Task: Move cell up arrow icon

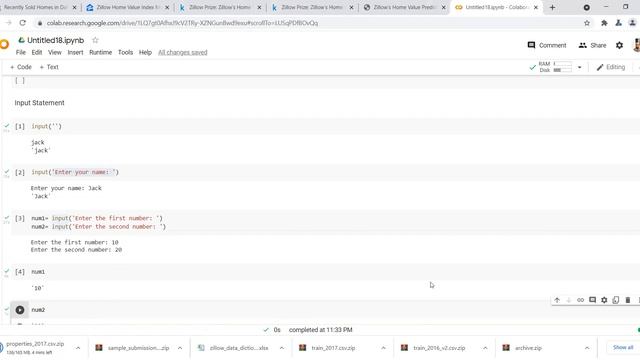Action: pyautogui.click(x=557, y=300)
